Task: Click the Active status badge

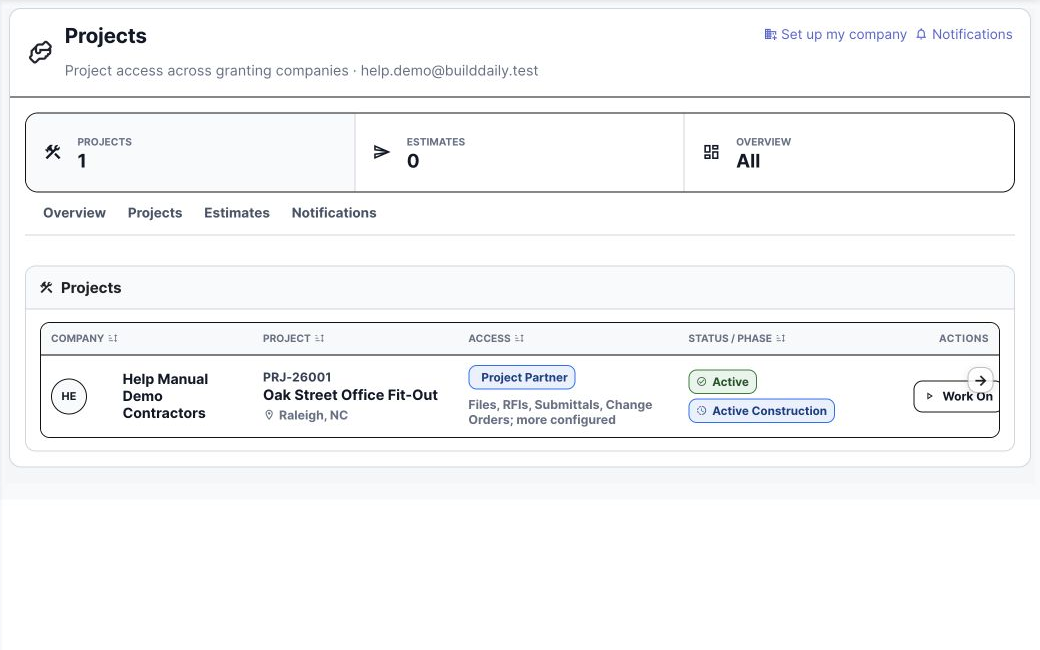Action: click(722, 382)
